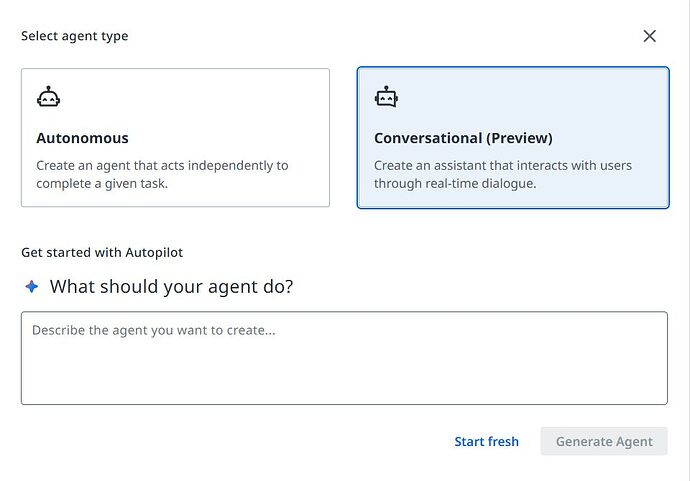Click the Autonomous robot icon
This screenshot has height=481, width=690.
coord(48,97)
